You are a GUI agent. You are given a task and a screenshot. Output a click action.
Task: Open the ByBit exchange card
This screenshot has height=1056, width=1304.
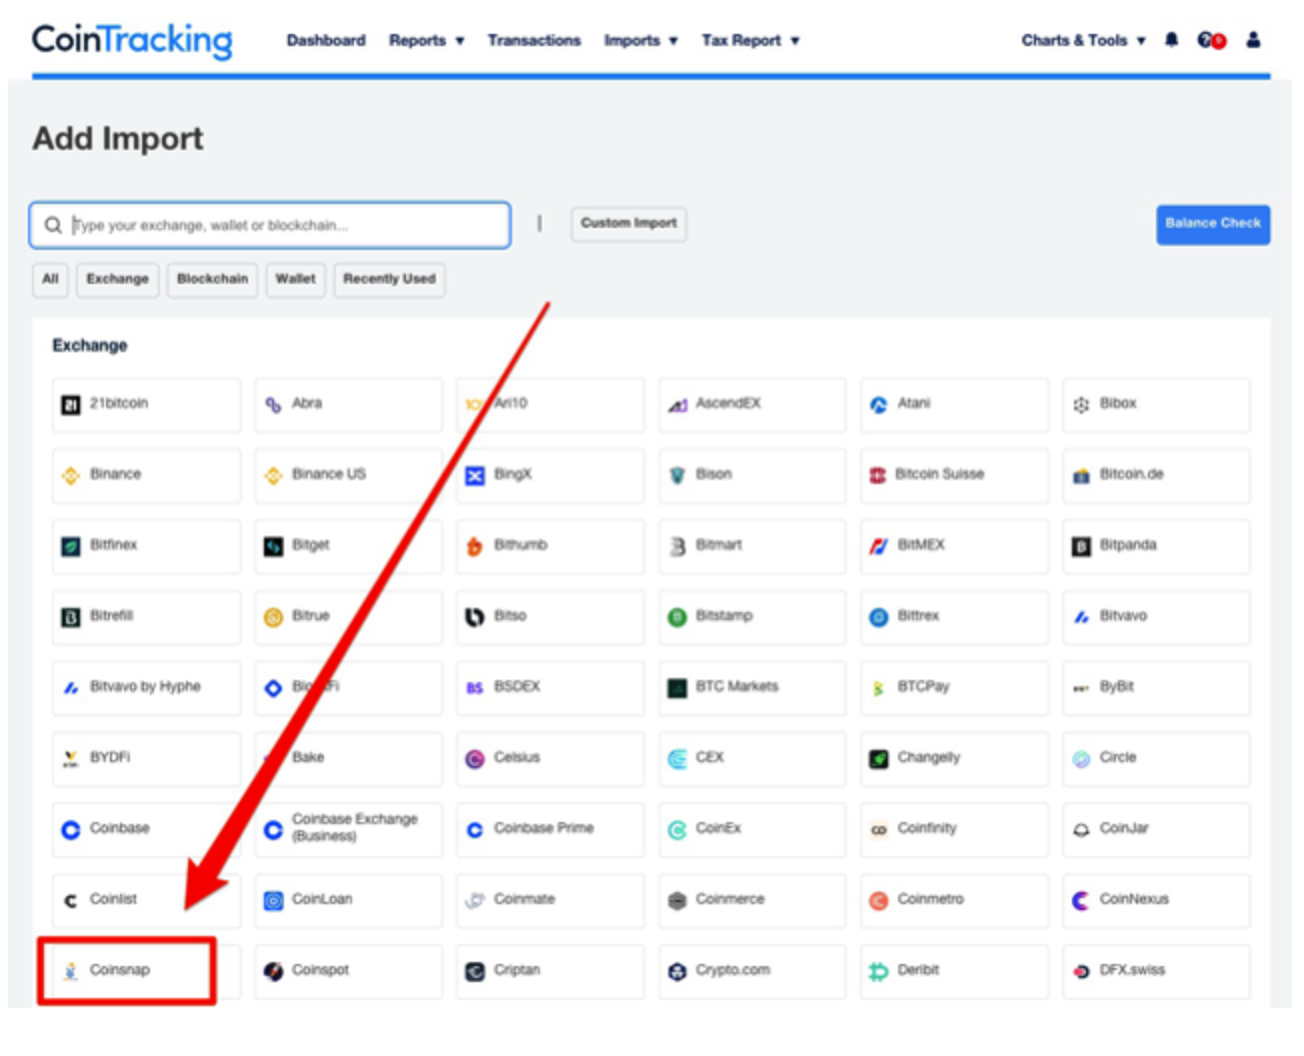click(x=1156, y=687)
